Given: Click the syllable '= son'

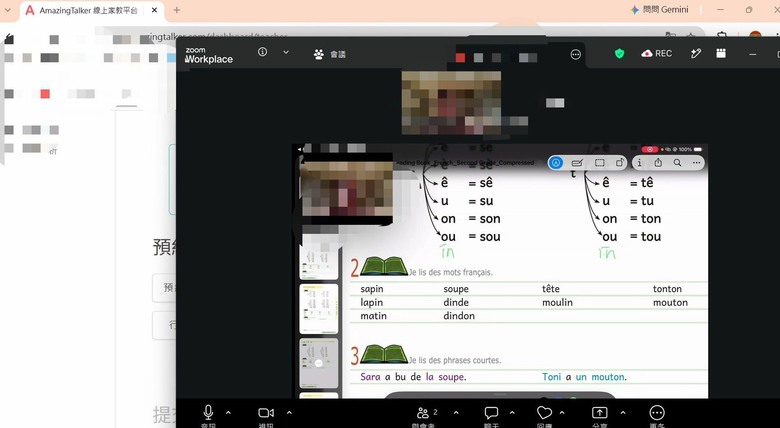Looking at the screenshot, I should (485, 219).
